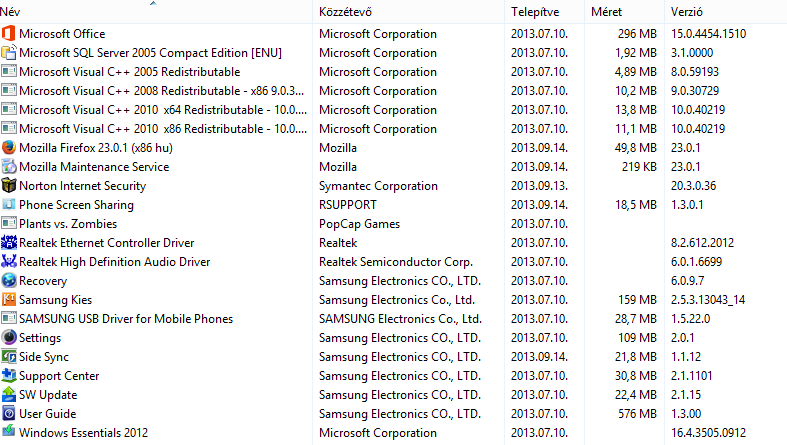Sort list by the Név column header

point(156,12)
